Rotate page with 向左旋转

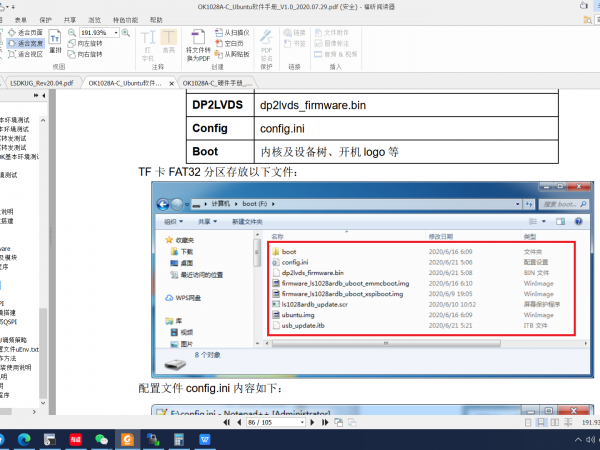[x=95, y=42]
